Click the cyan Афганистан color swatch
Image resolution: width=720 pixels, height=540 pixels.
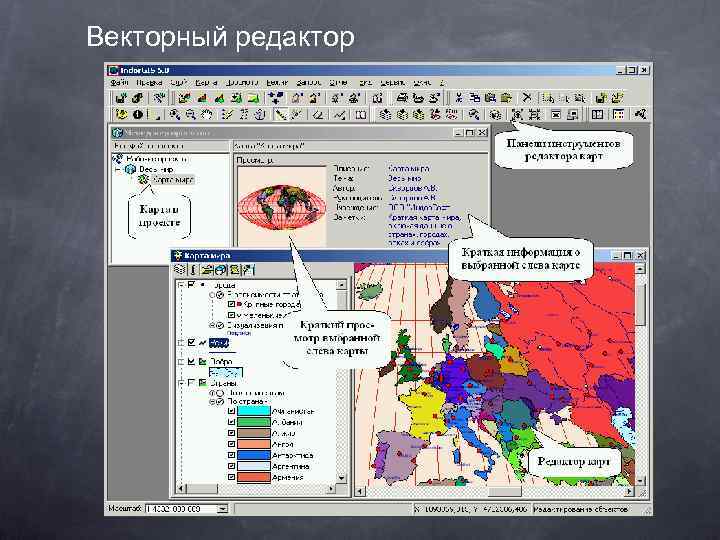point(253,411)
